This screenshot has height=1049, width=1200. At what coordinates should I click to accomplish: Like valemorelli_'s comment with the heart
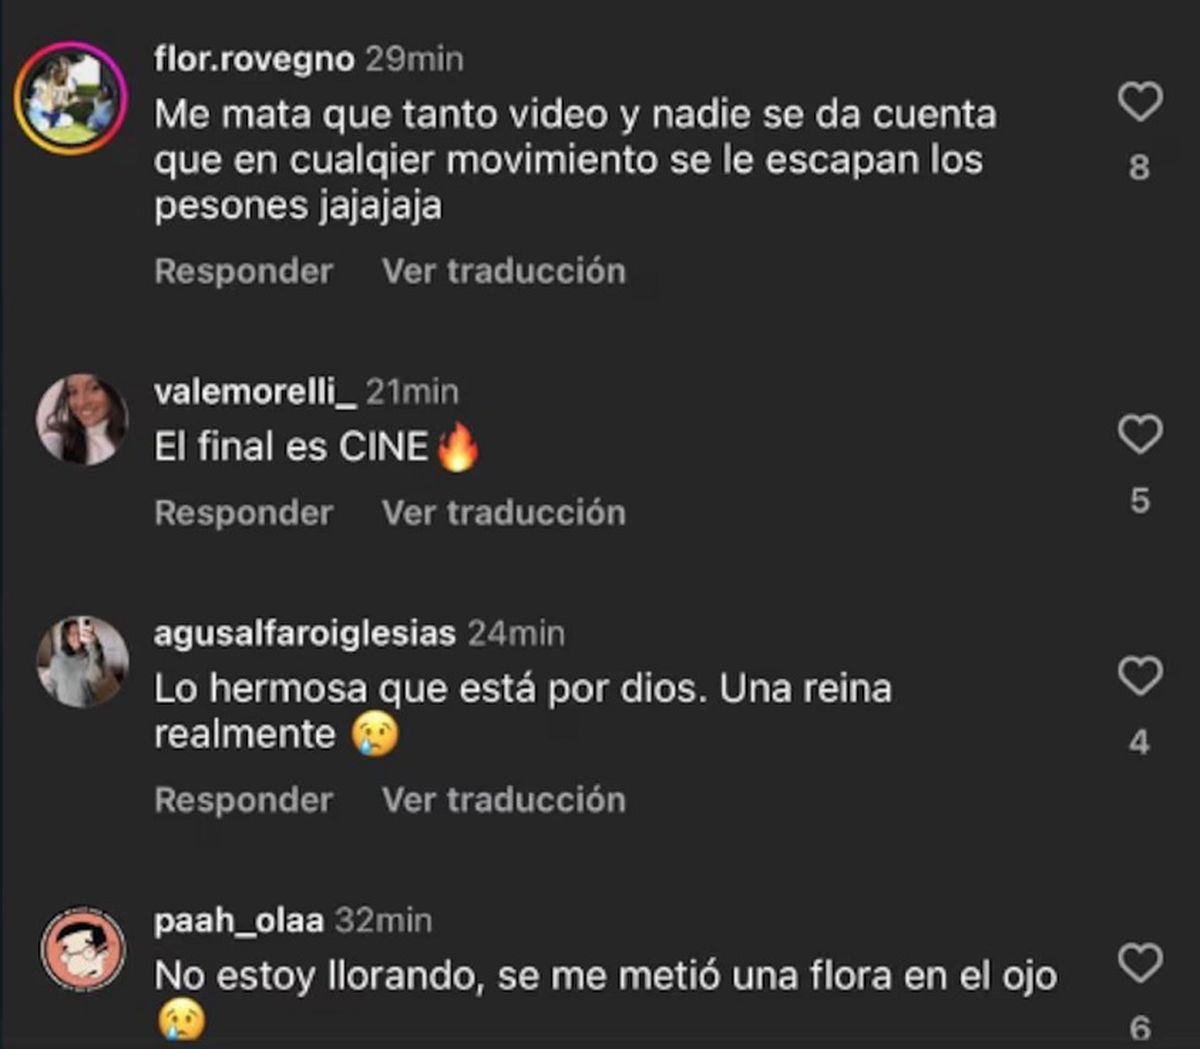[x=1139, y=434]
